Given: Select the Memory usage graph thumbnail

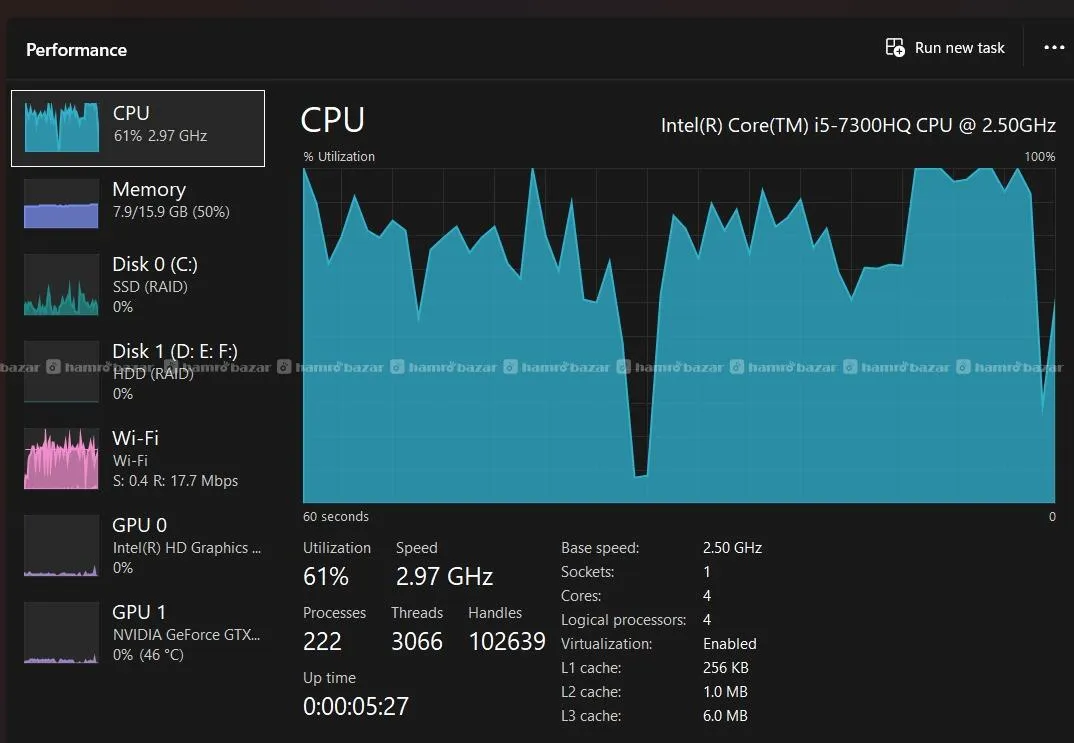Looking at the screenshot, I should (x=61, y=204).
